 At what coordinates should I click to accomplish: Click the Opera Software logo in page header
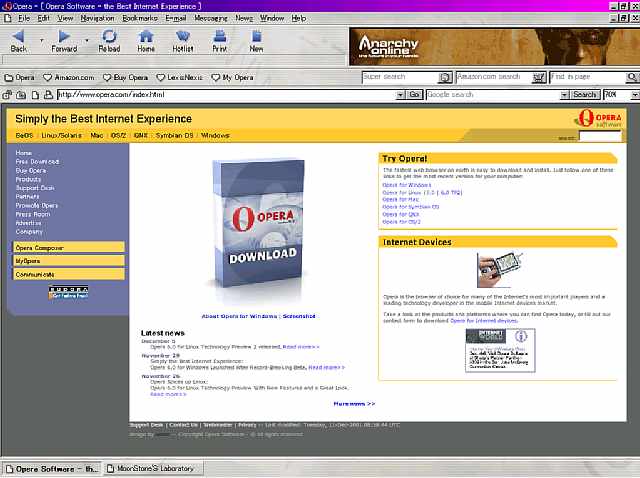599,119
